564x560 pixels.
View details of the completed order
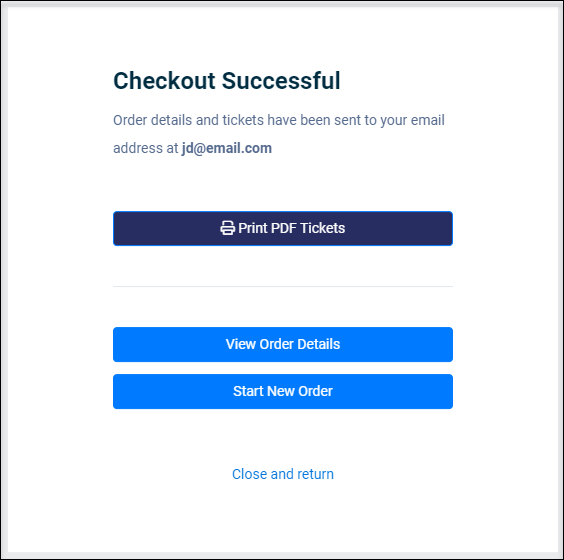pos(283,344)
